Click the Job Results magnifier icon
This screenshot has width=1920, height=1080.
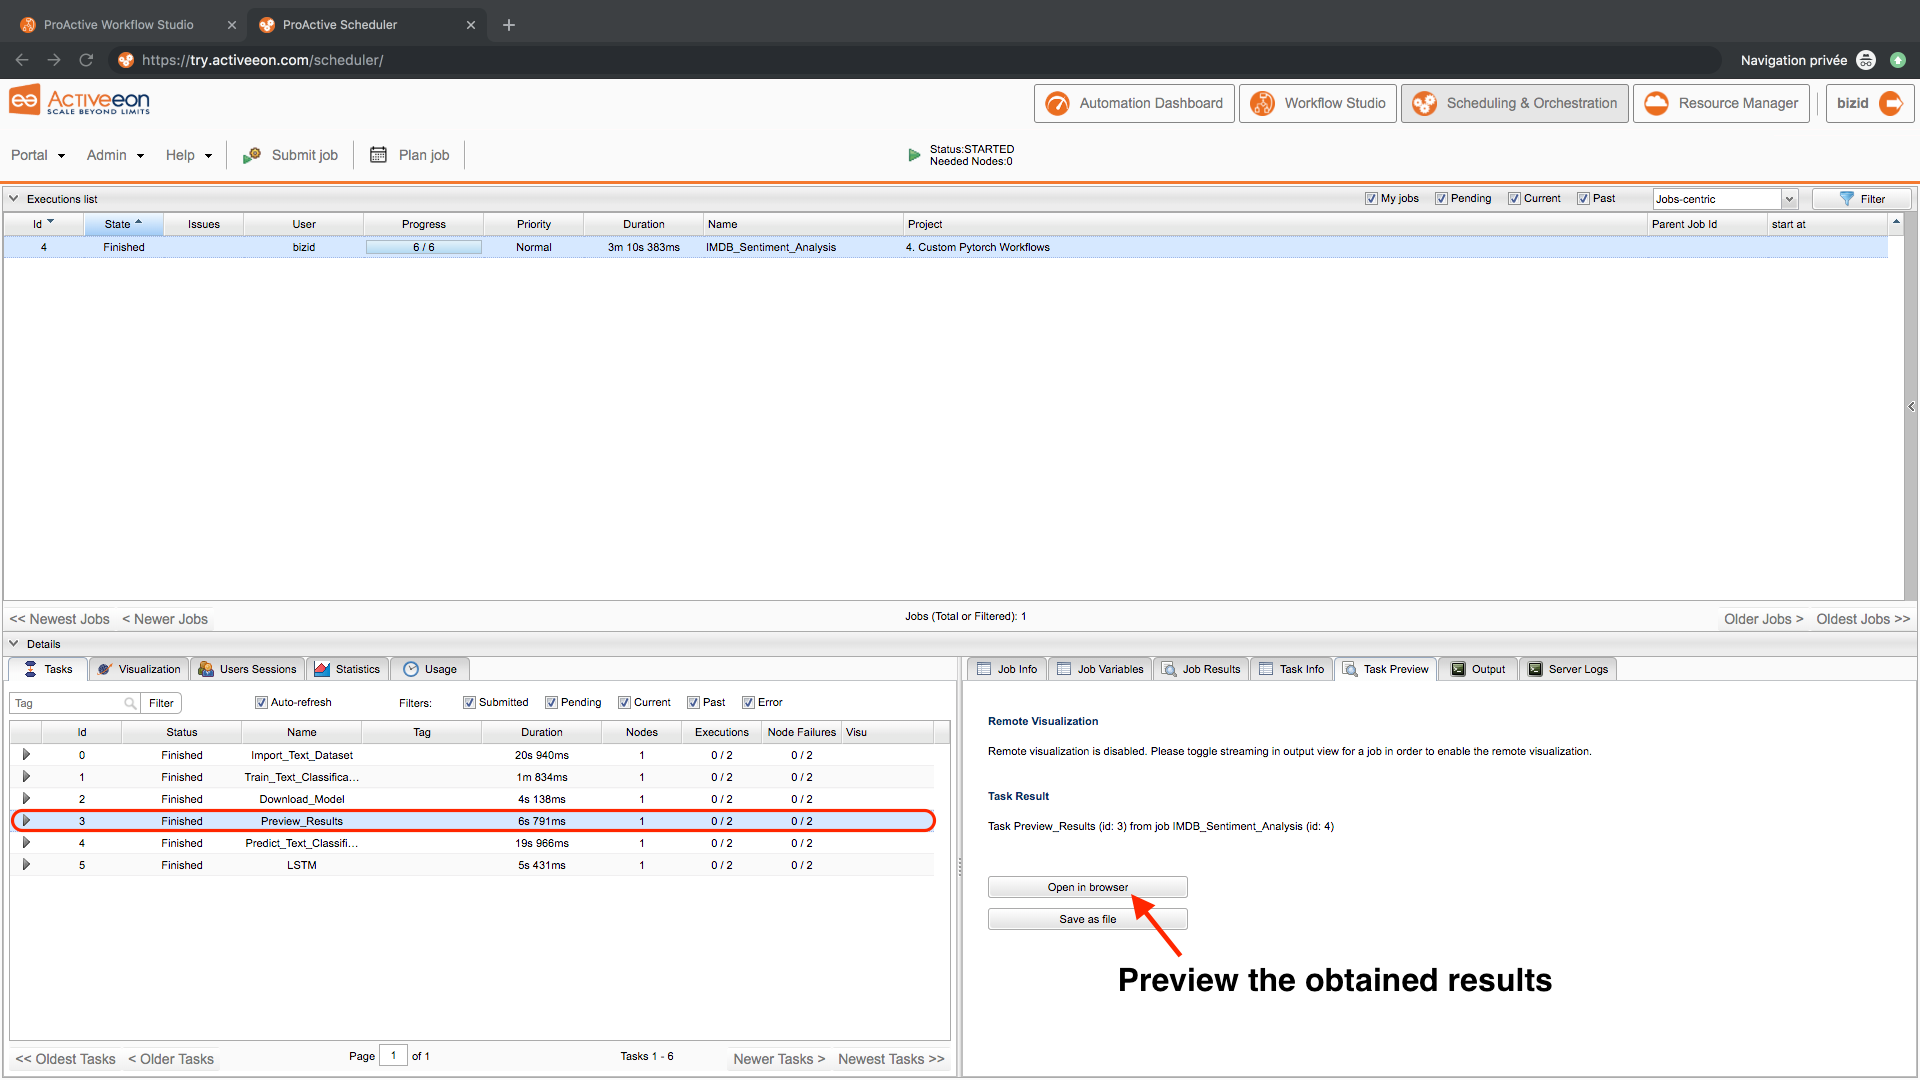pyautogui.click(x=1169, y=669)
